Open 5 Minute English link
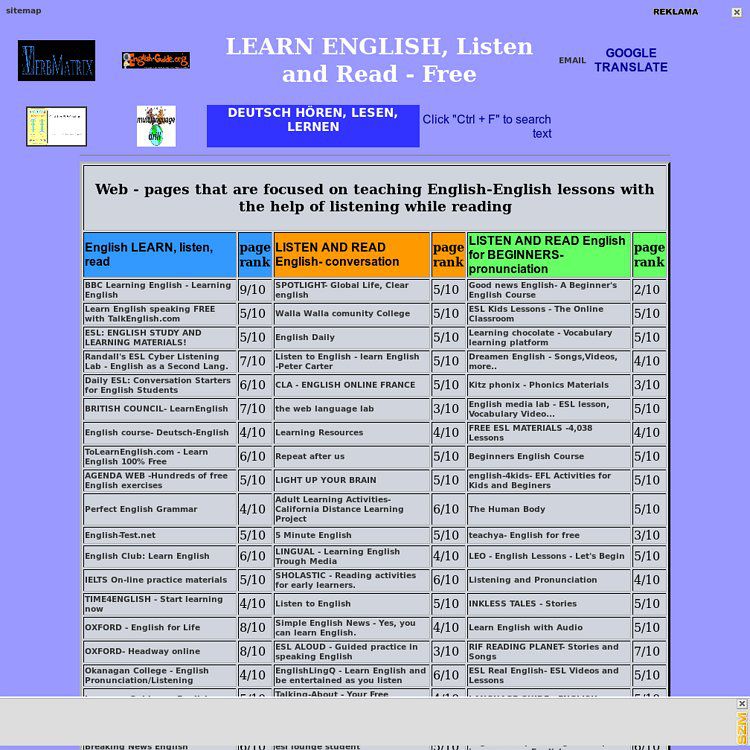Screen dimensions: 750x750 pos(313,535)
